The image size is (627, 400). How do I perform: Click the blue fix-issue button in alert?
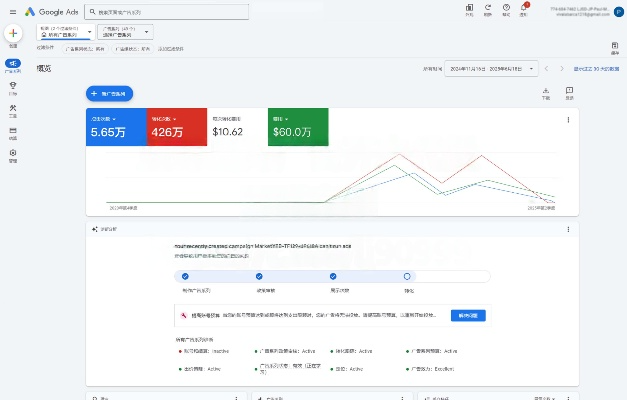[x=470, y=315]
